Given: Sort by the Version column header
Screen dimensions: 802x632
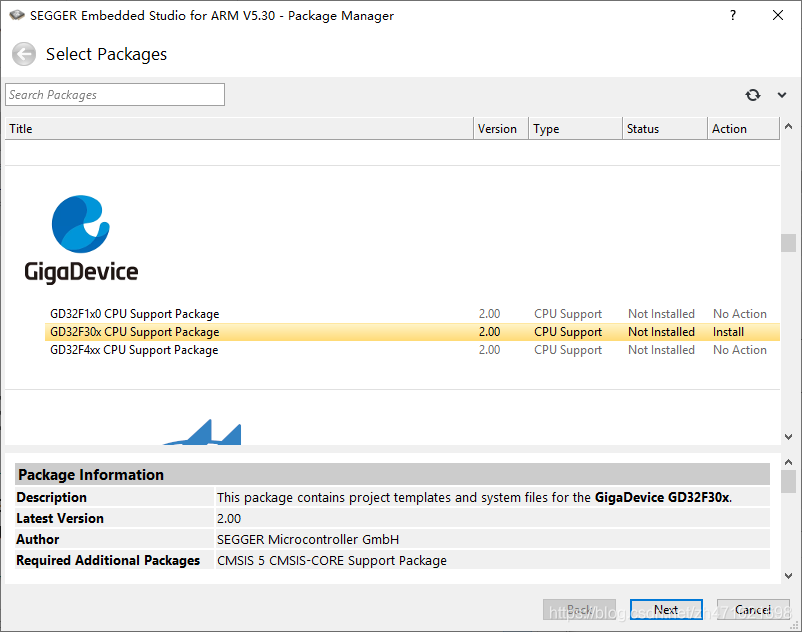Looking at the screenshot, I should pyautogui.click(x=501, y=129).
